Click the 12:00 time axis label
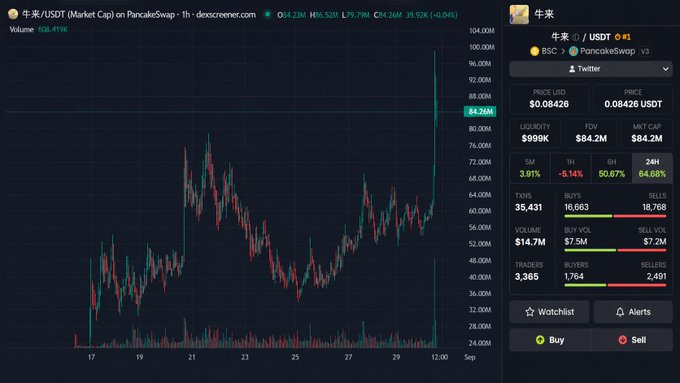680x383 pixels. pyautogui.click(x=439, y=357)
